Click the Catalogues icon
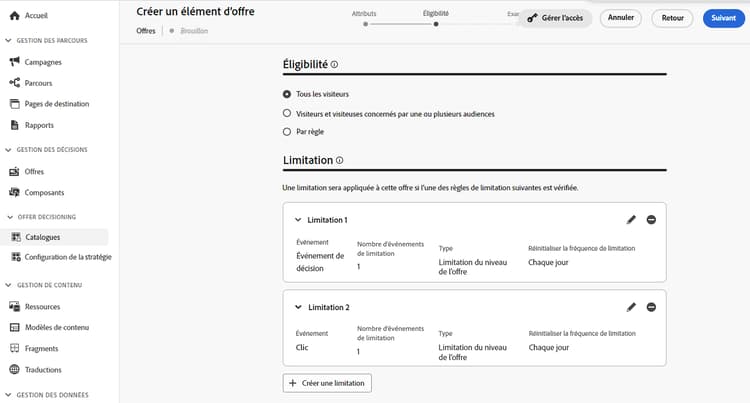750x403 pixels. click(16, 237)
